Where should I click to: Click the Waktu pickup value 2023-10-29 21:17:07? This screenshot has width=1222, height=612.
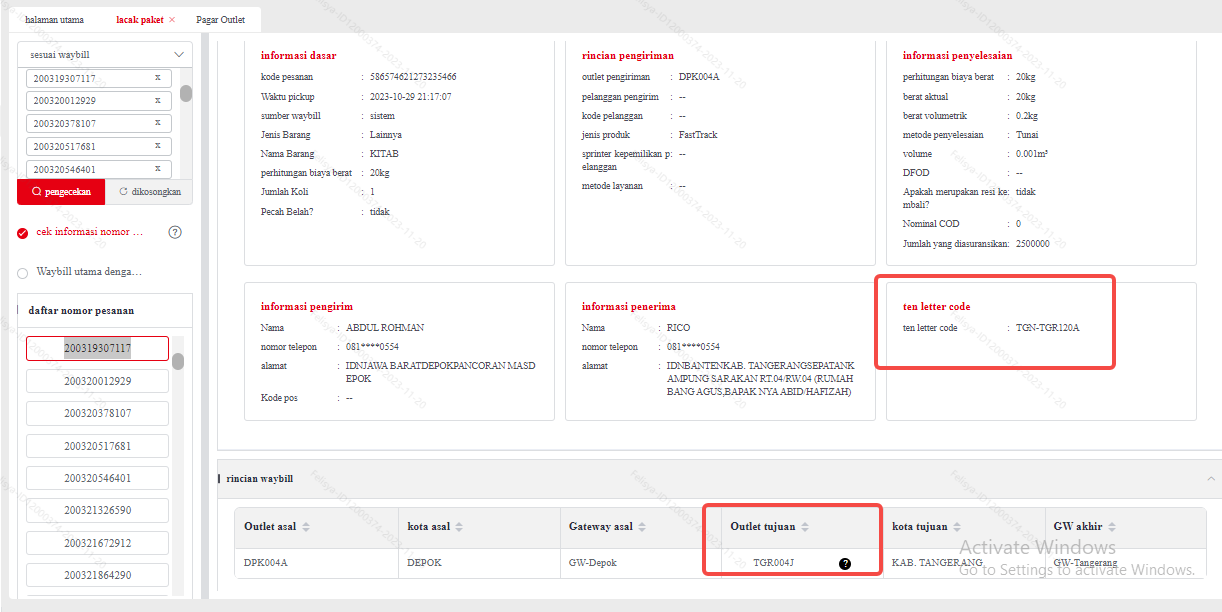coord(410,97)
